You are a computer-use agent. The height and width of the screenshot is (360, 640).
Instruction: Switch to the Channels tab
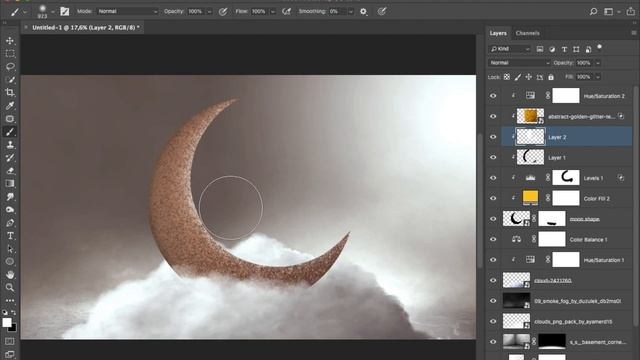[x=527, y=33]
